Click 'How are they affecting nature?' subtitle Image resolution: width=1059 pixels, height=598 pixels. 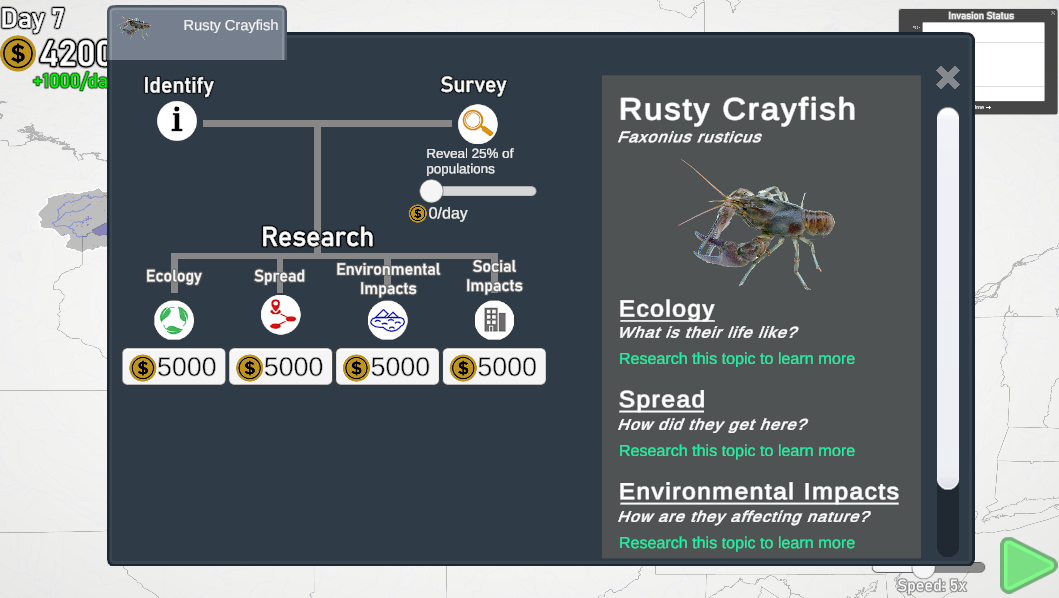[744, 516]
